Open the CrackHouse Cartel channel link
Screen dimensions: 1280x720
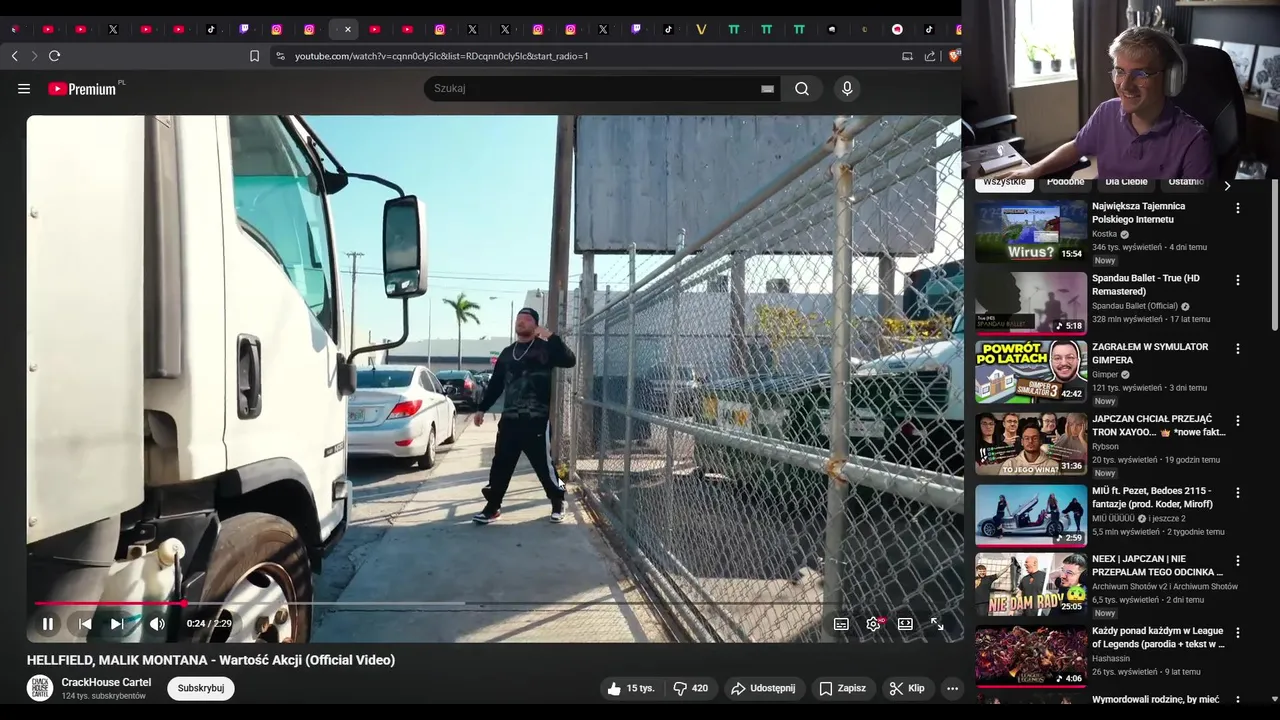[x=106, y=682]
